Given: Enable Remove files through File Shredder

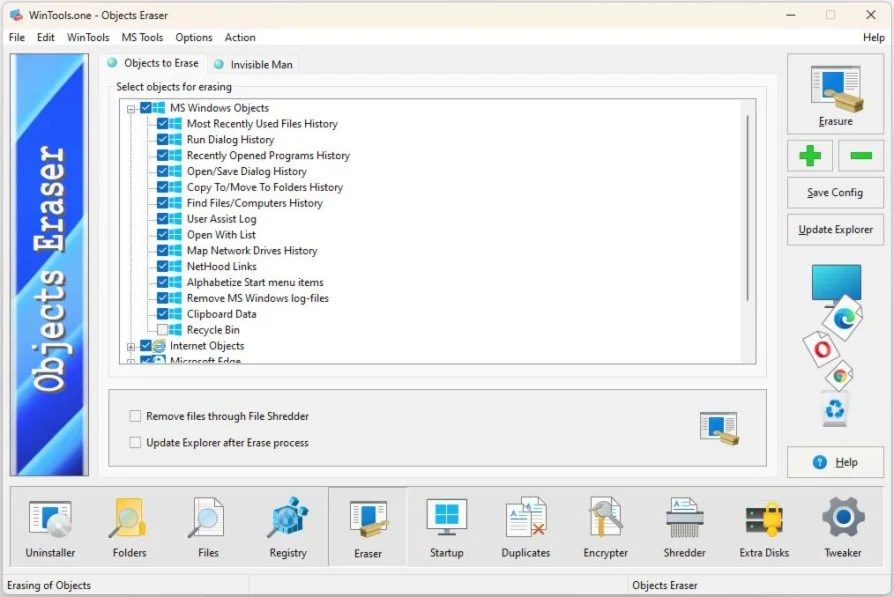Looking at the screenshot, I should coord(135,416).
